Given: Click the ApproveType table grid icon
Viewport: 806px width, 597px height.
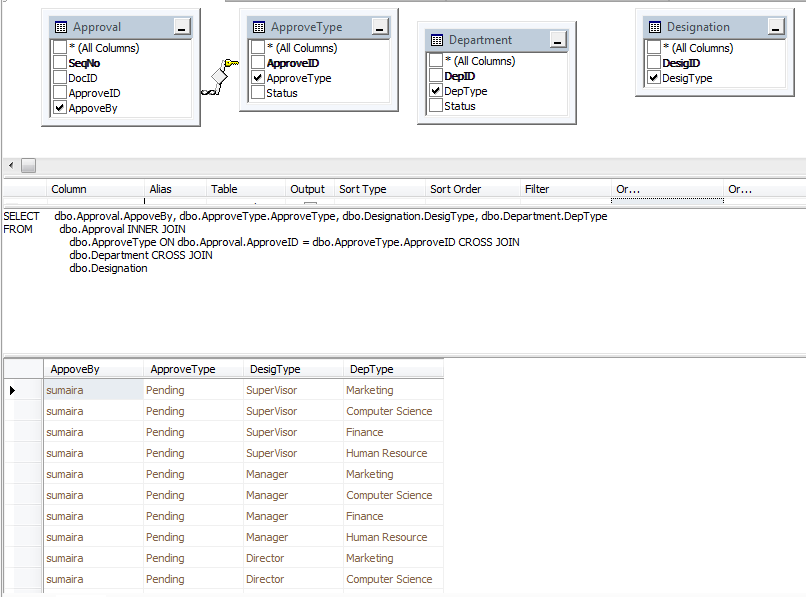Looking at the screenshot, I should click(x=259, y=27).
